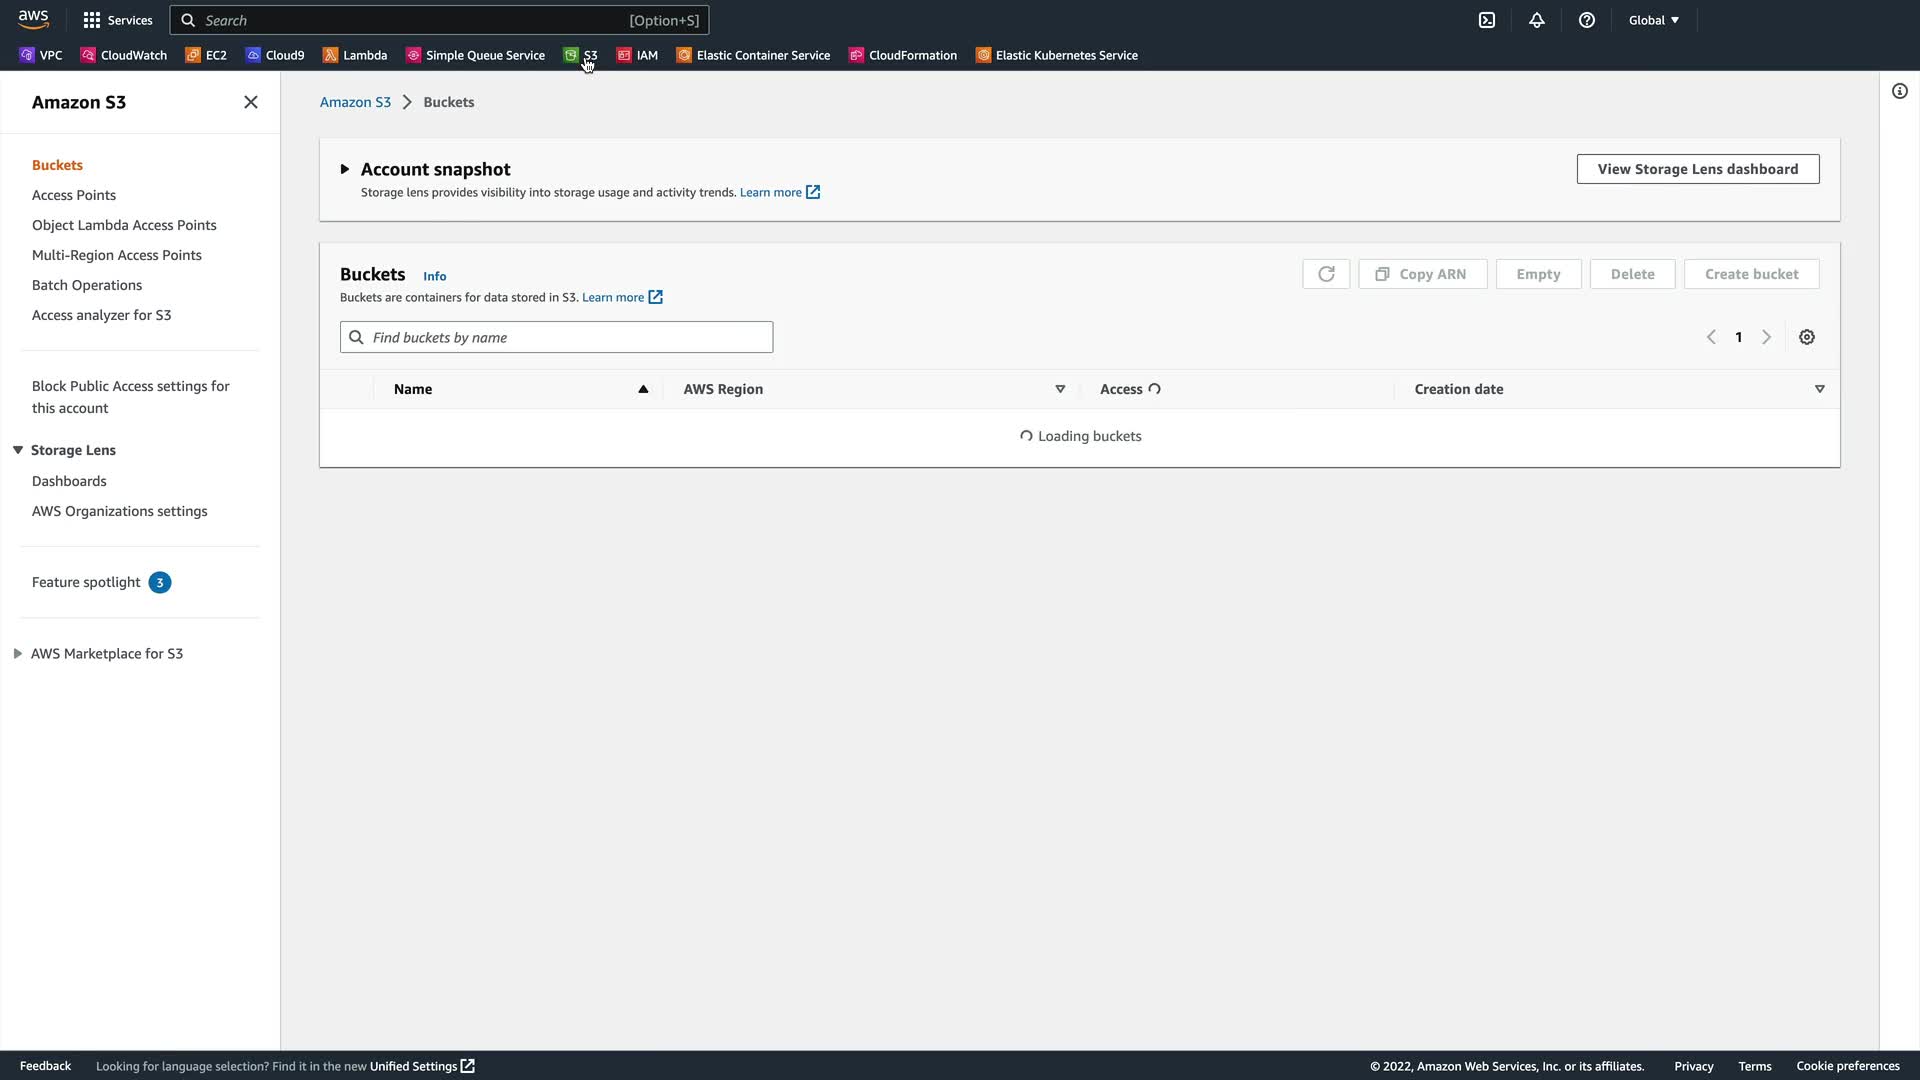The width and height of the screenshot is (1920, 1080).
Task: Open Batch Operations in sidebar
Action: (x=87, y=285)
